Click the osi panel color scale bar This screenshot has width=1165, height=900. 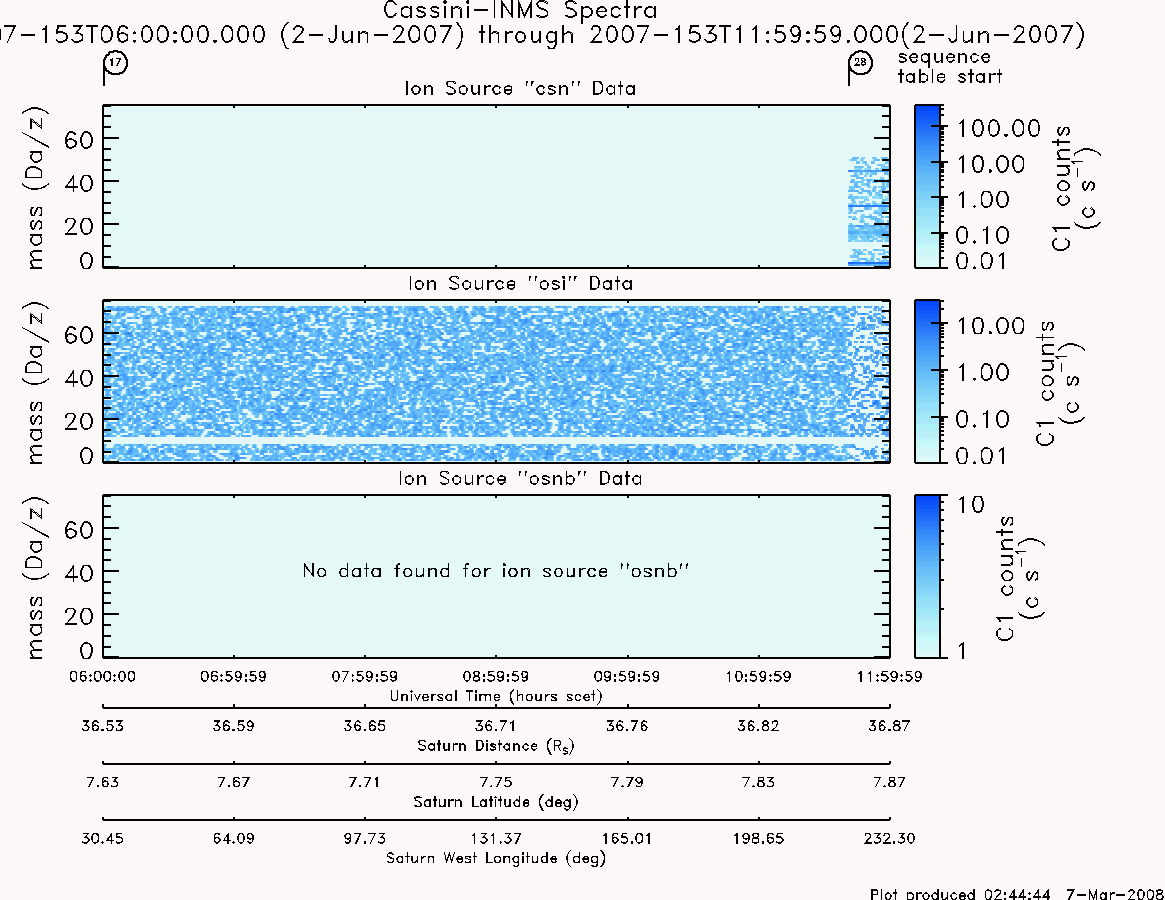pyautogui.click(x=927, y=381)
